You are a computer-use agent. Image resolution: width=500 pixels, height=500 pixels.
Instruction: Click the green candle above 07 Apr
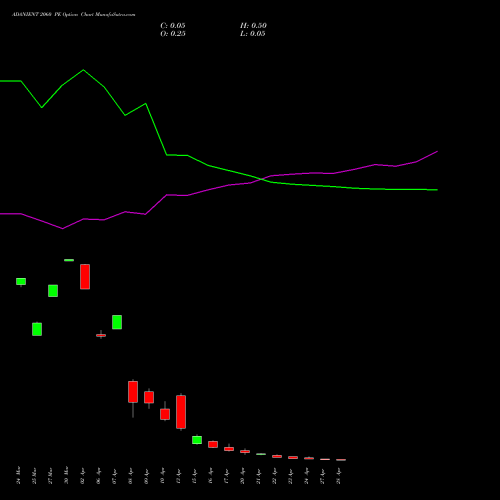[117, 322]
